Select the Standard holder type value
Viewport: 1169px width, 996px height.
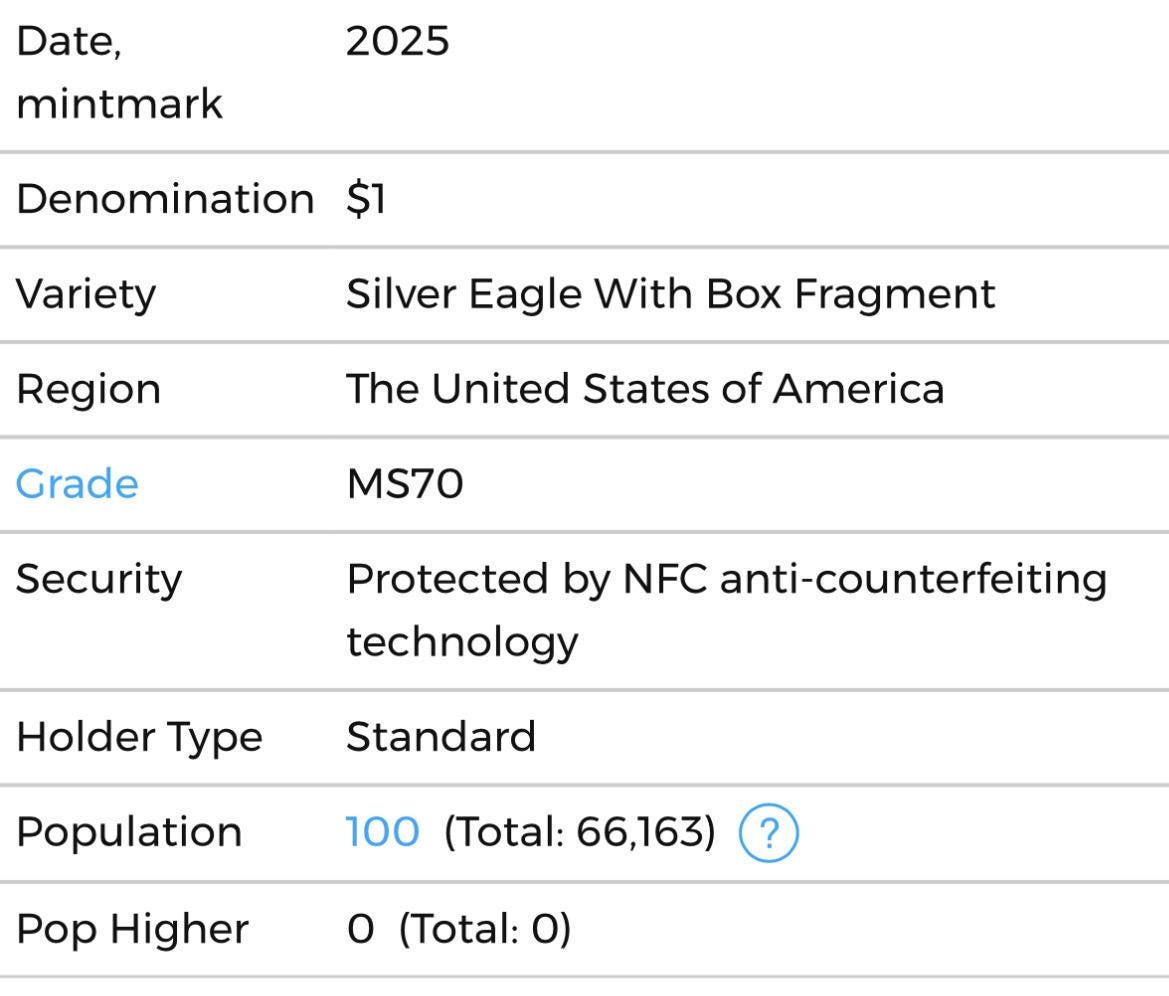pos(441,737)
